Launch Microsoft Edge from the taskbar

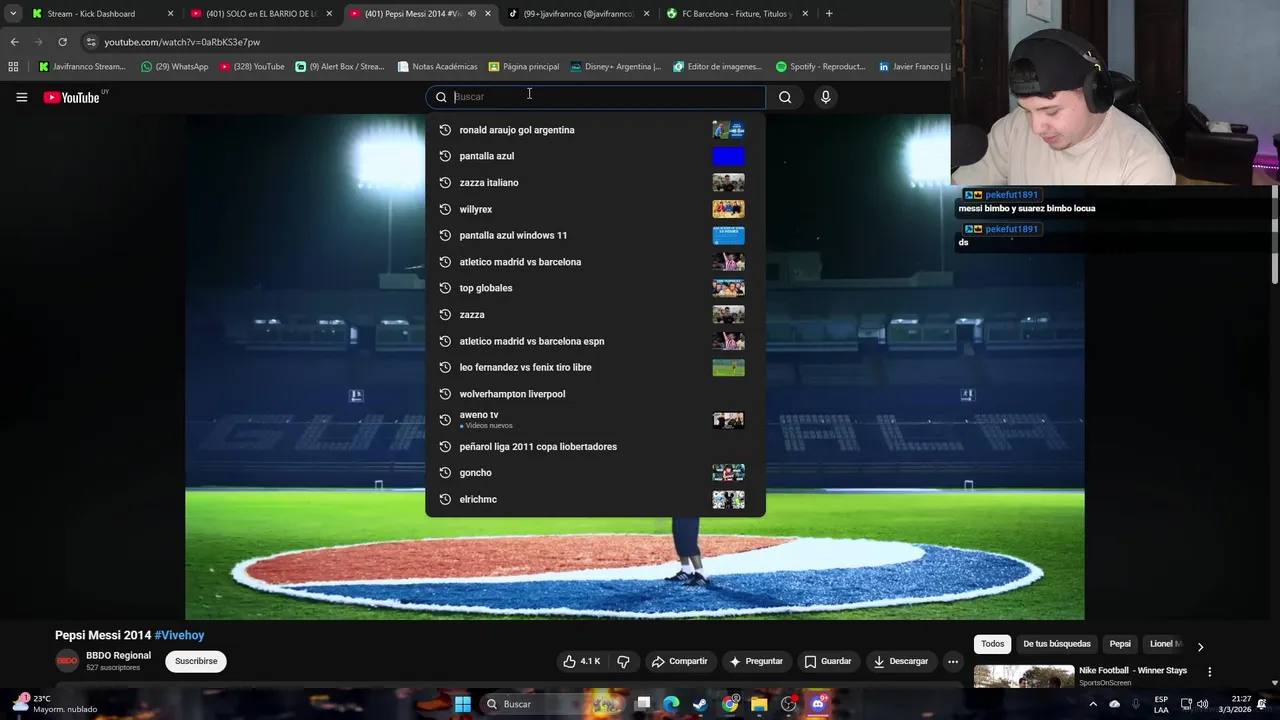(x=671, y=704)
